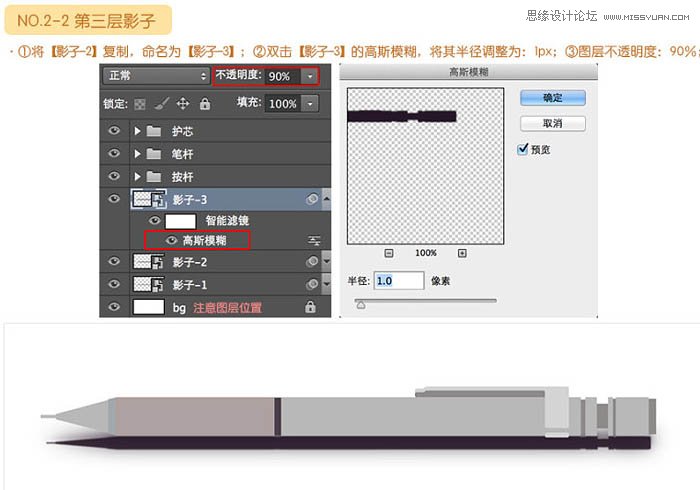
Task: Expand the 护芯 group triangle
Action: coord(138,131)
